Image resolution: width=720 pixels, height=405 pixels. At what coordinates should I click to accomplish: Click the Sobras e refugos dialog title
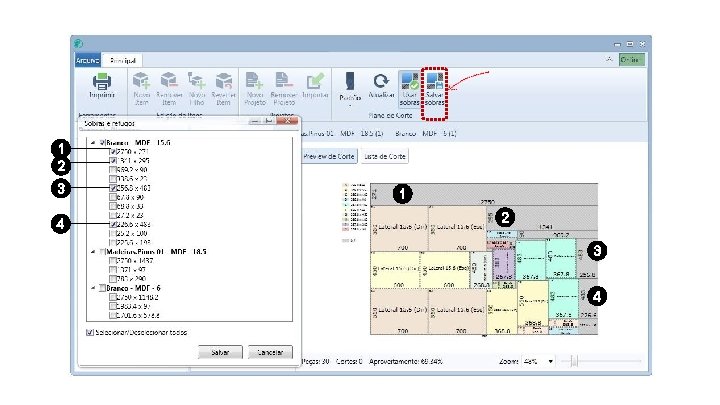[x=109, y=123]
